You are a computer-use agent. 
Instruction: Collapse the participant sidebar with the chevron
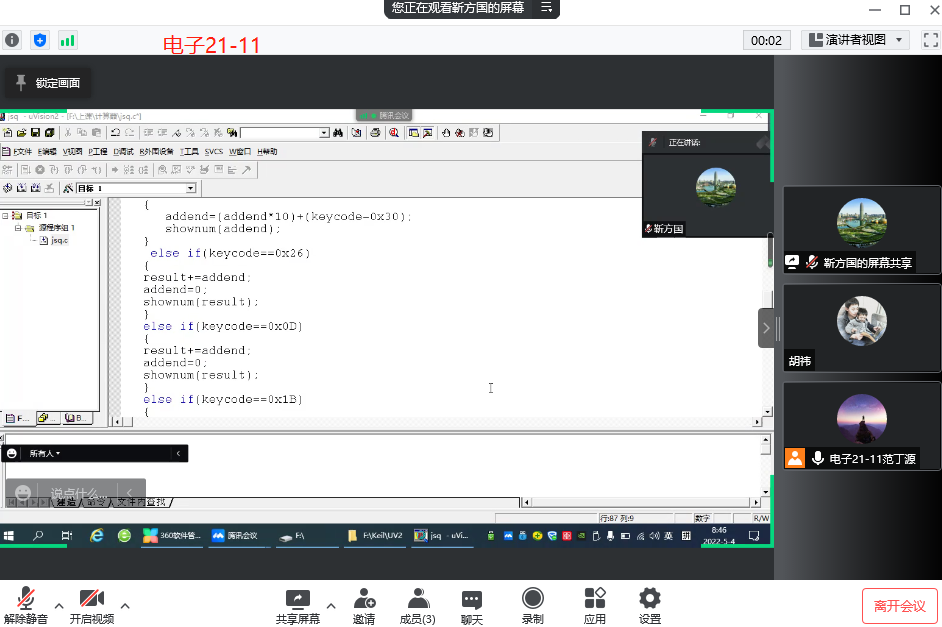point(766,327)
